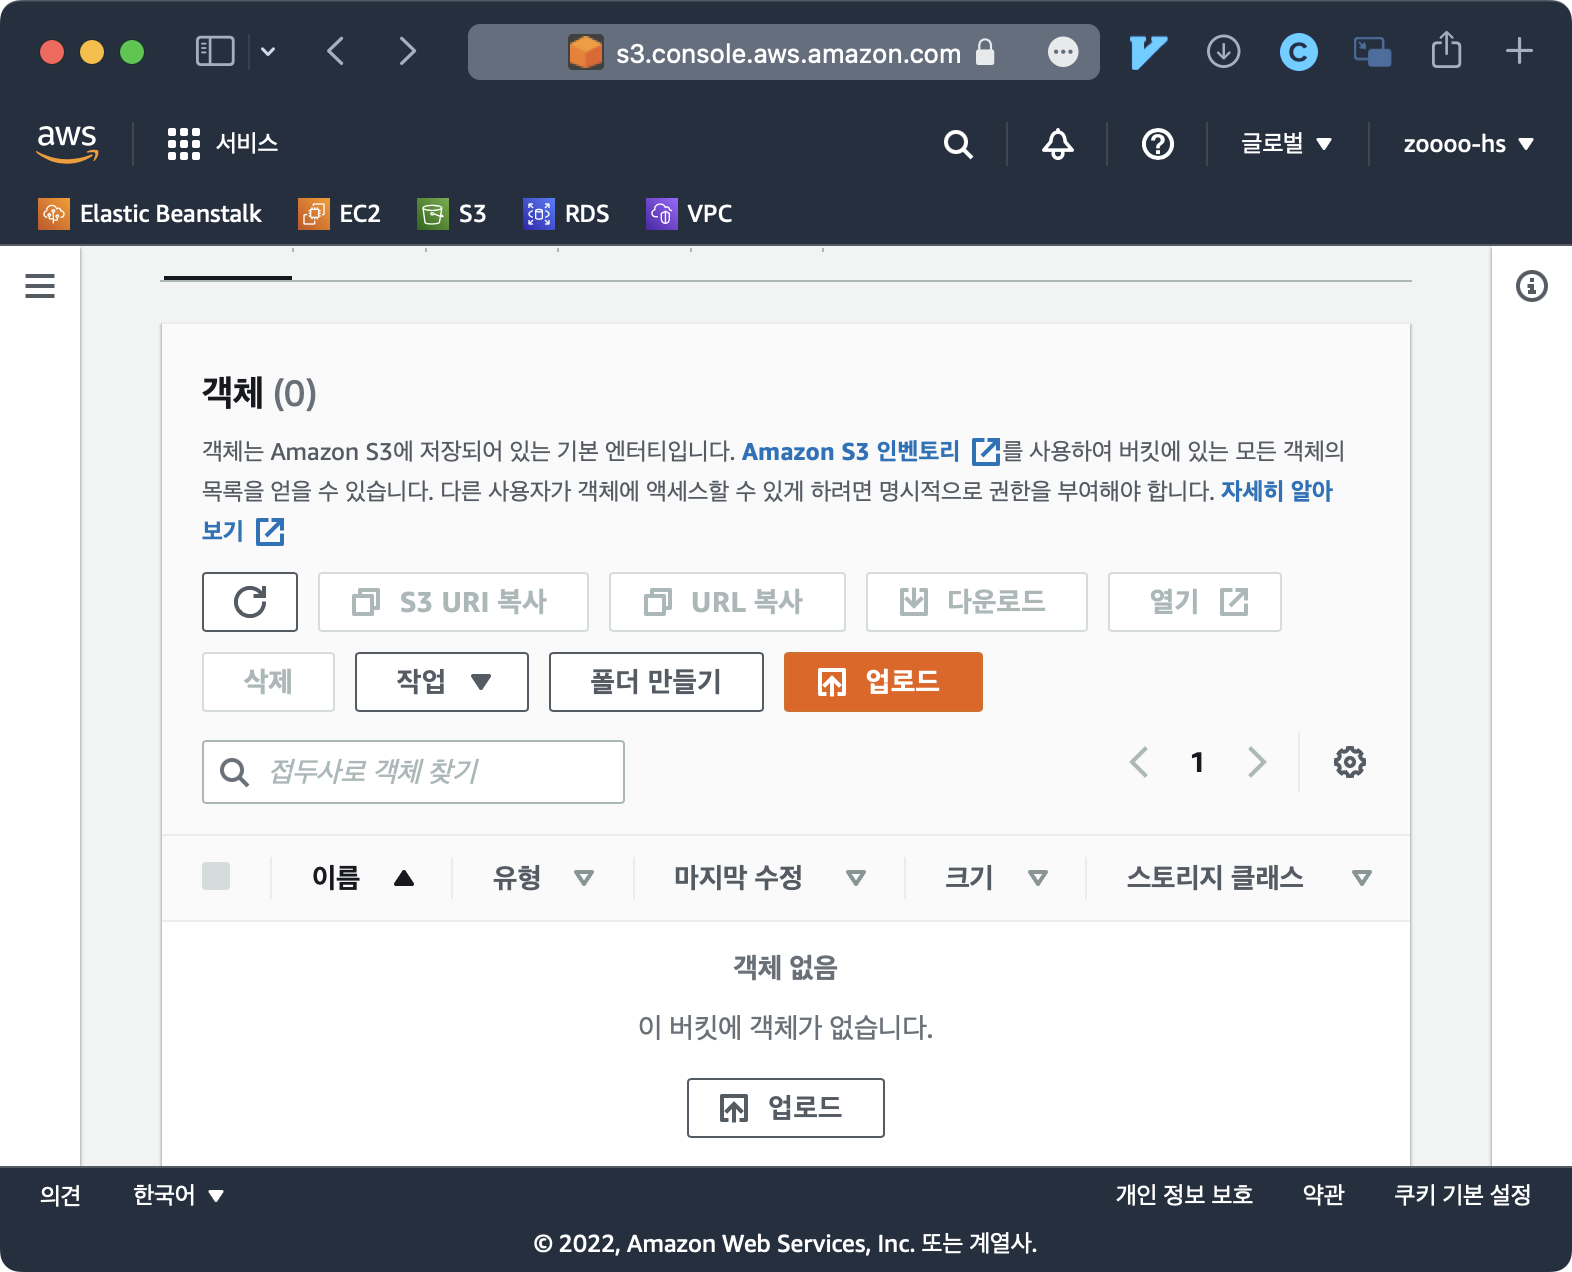Viewport: 1572px width, 1272px height.
Task: Open a new Safari tab
Action: coord(1519,51)
